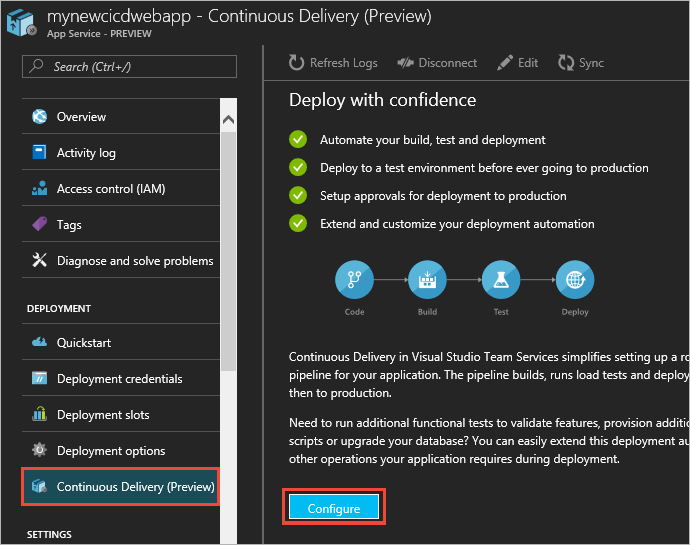Click the App Service - PREVIEW subtitle
The width and height of the screenshot is (690, 545).
click(x=99, y=34)
